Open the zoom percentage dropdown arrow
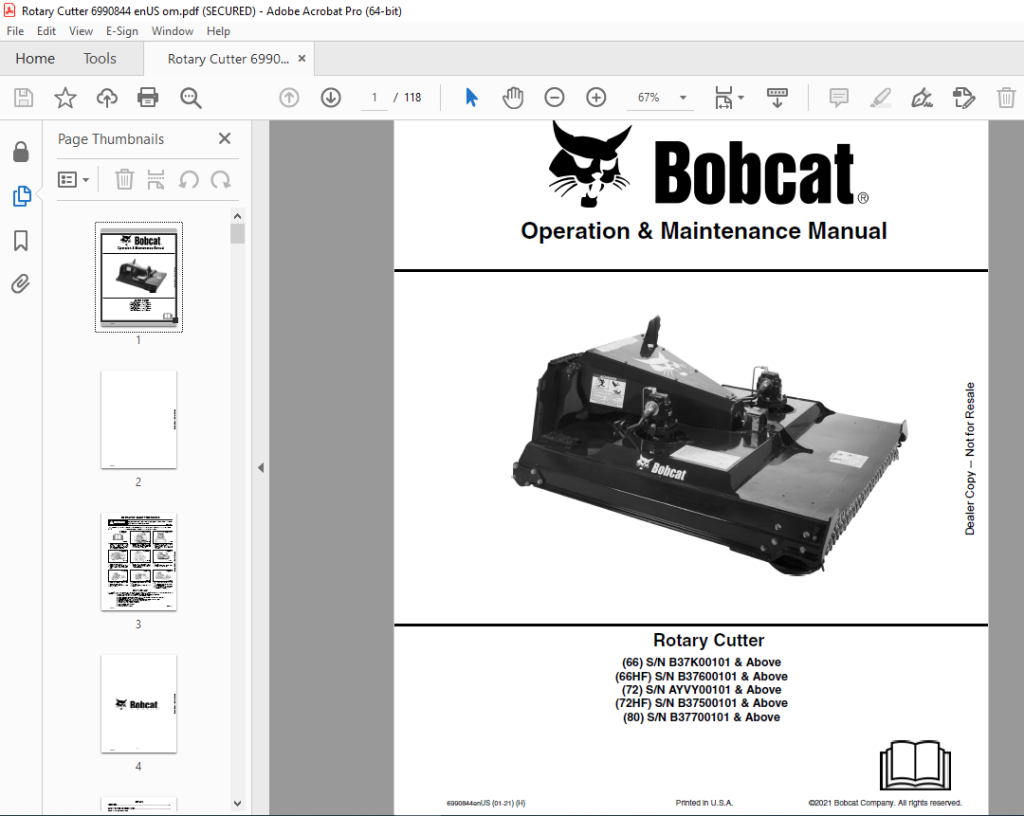Viewport: 1024px width, 816px height. tap(683, 98)
